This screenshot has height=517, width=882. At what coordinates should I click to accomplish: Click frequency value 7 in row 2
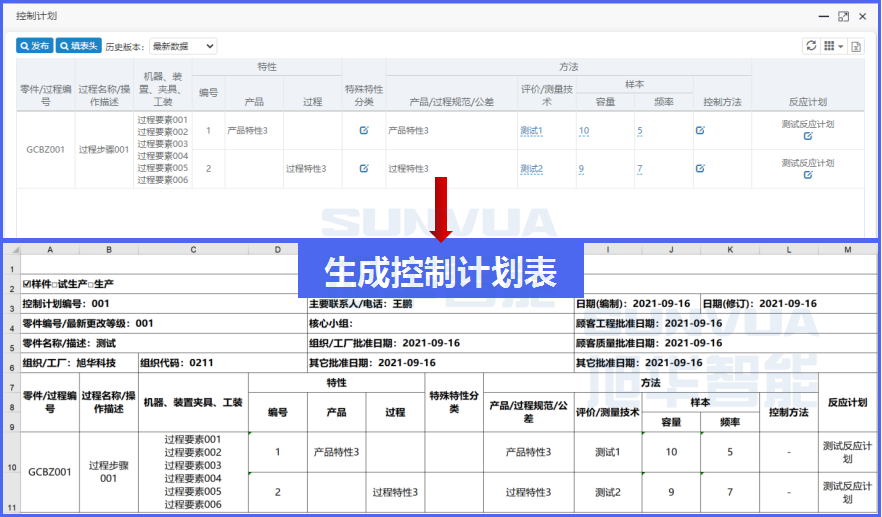639,169
